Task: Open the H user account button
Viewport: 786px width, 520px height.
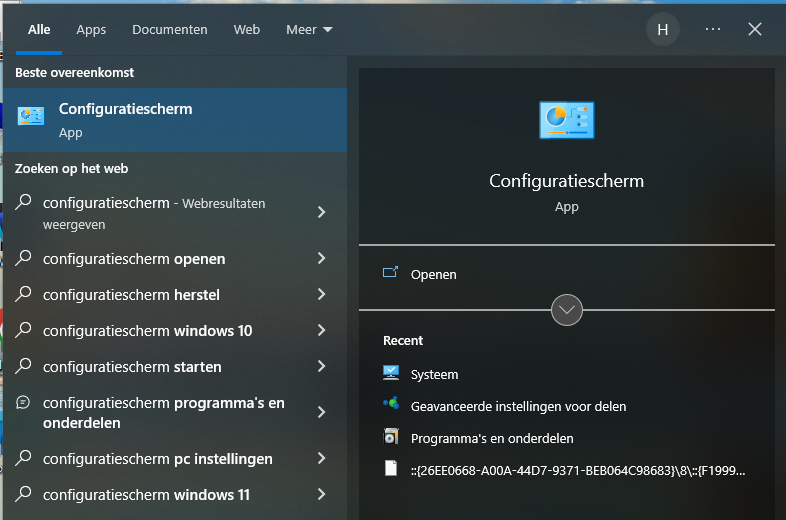Action: click(x=663, y=30)
